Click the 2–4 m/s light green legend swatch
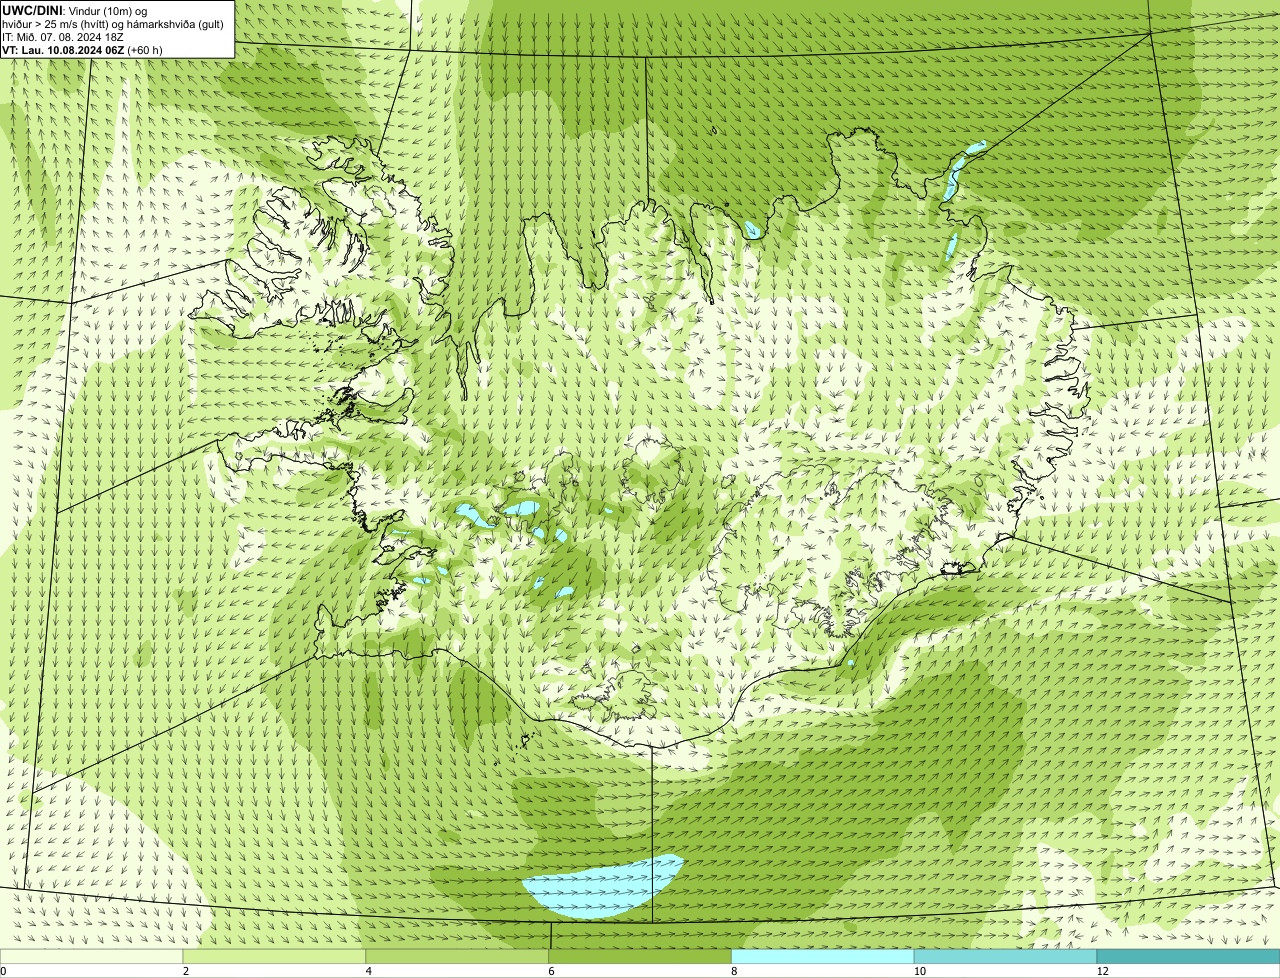 click(x=274, y=956)
